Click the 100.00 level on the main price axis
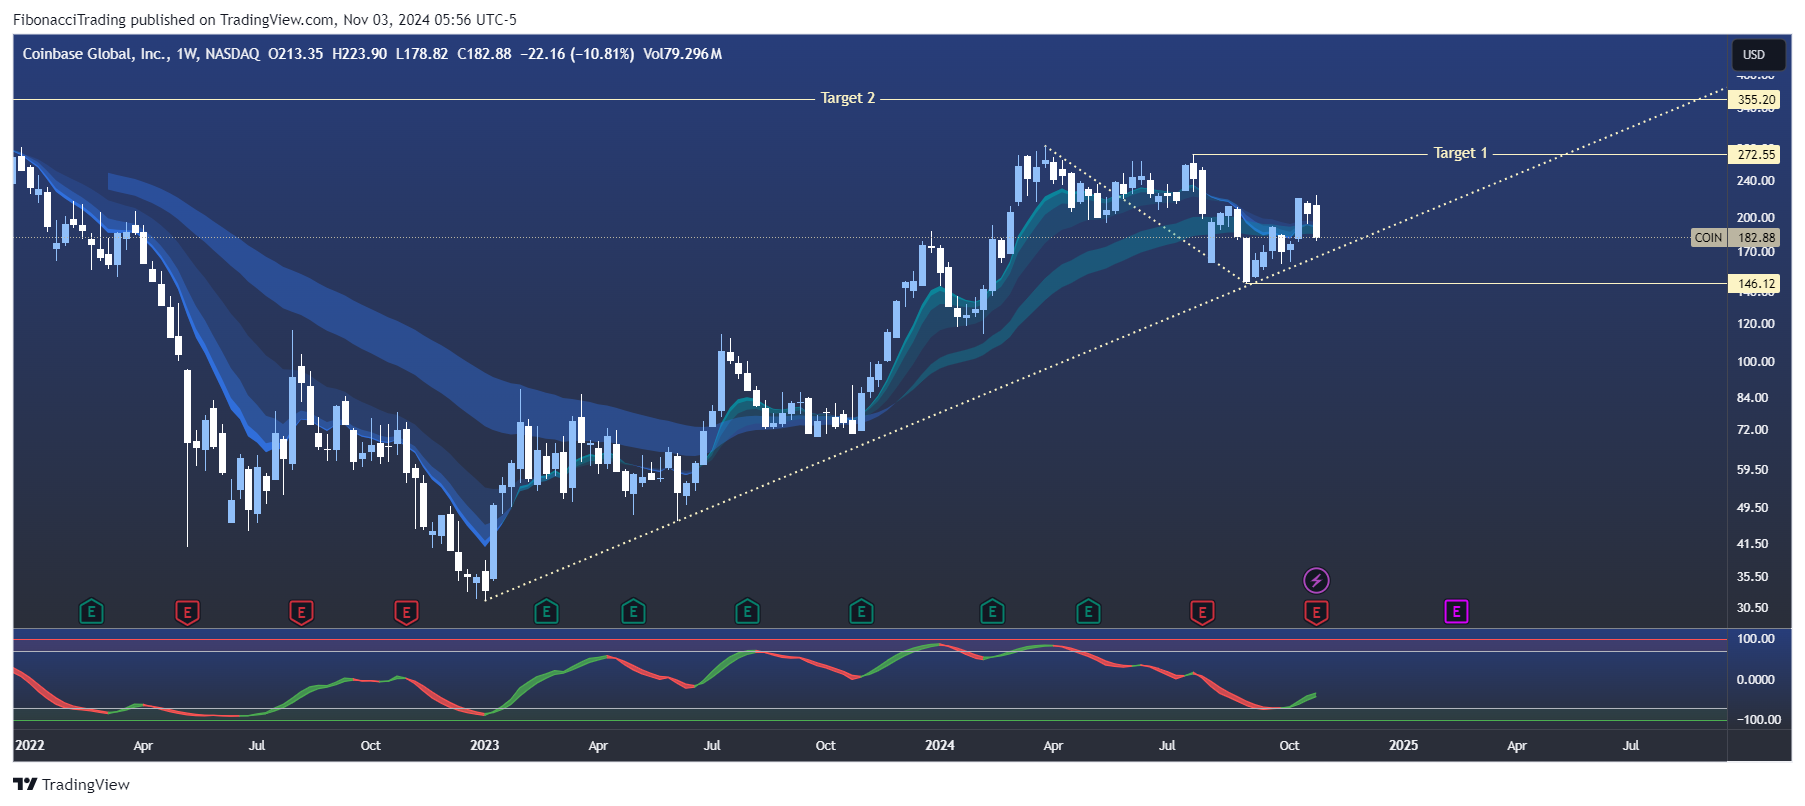1805x806 pixels. tap(1755, 362)
